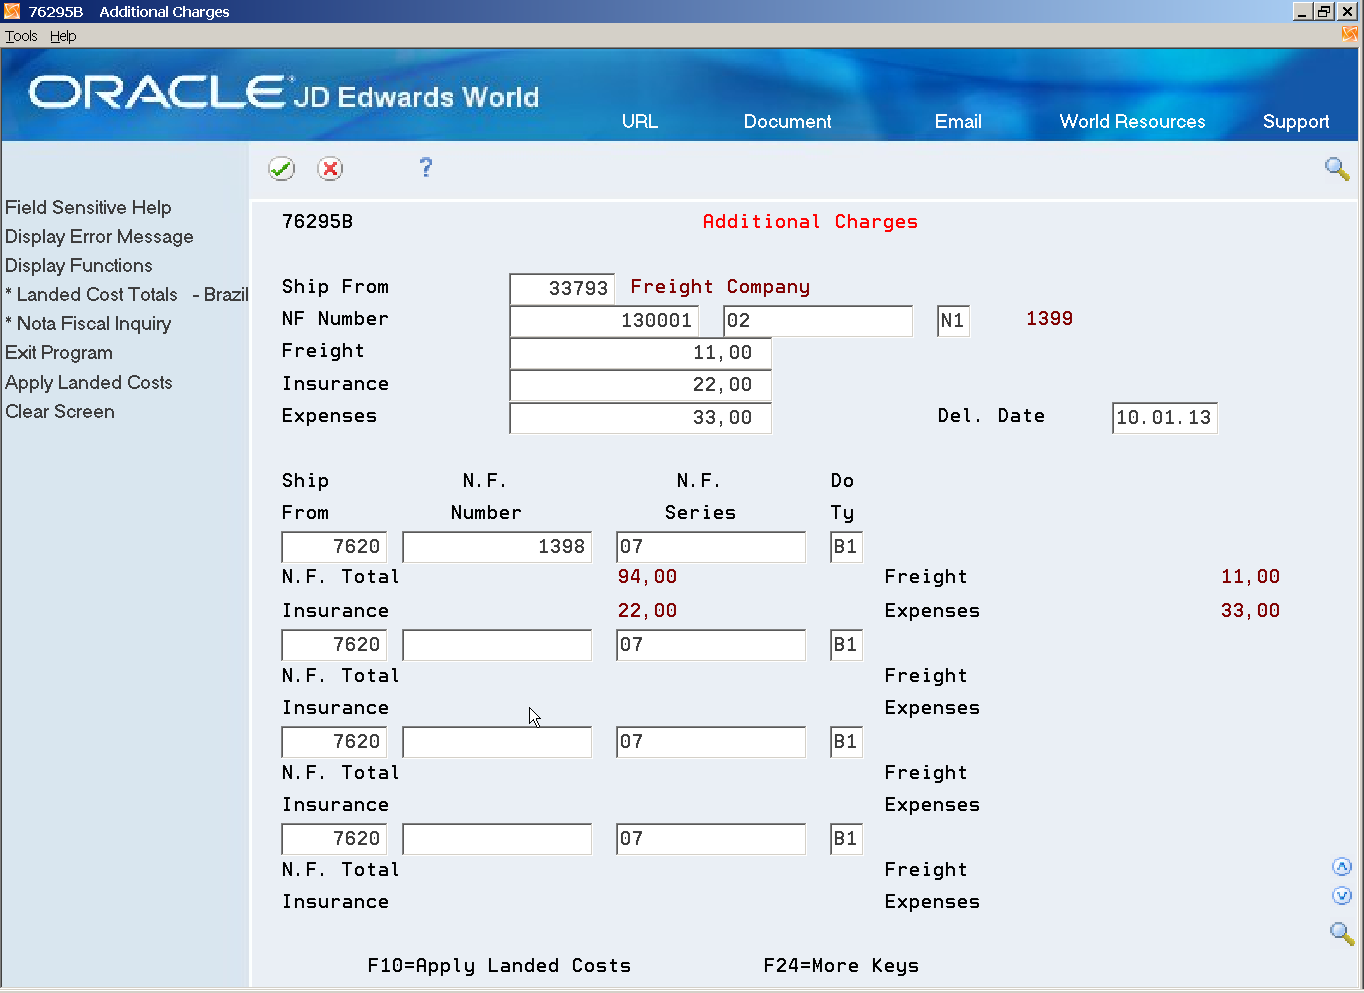This screenshot has height=993, width=1364.
Task: Choose Clear Screen option
Action: click(x=60, y=411)
